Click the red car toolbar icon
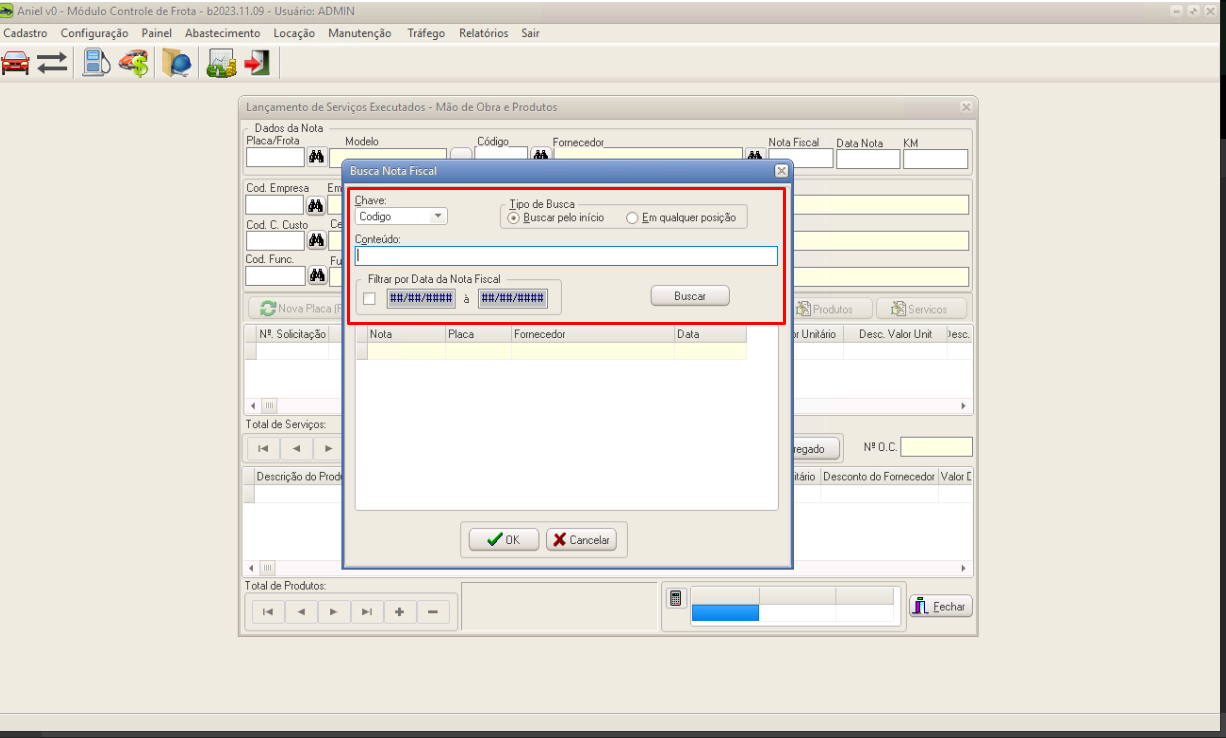 click(x=16, y=63)
